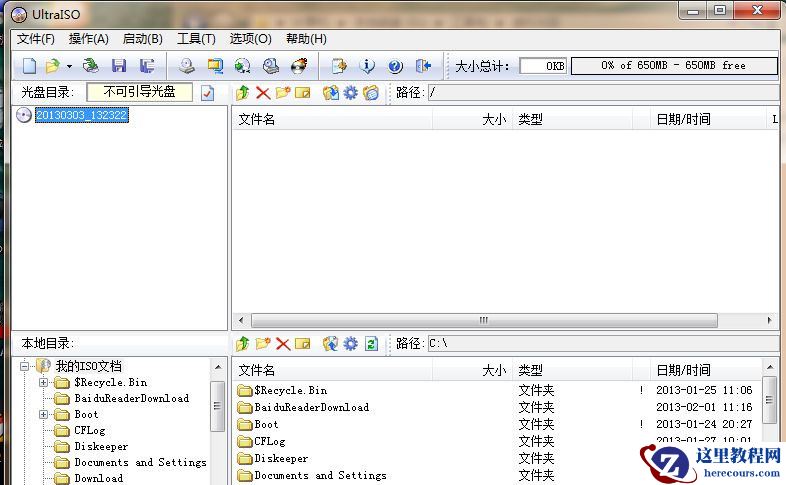Screen dimensions: 786x485
Task: Click the 类型 column header in disc file list
Action: pyautogui.click(x=572, y=119)
